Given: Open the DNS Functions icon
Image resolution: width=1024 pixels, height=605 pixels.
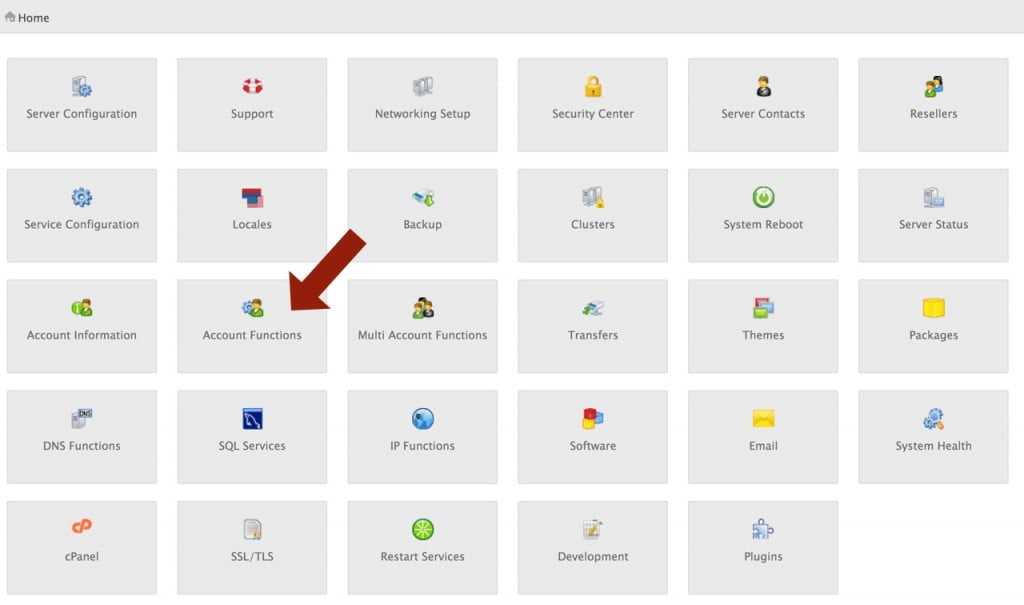Looking at the screenshot, I should coord(82,419).
